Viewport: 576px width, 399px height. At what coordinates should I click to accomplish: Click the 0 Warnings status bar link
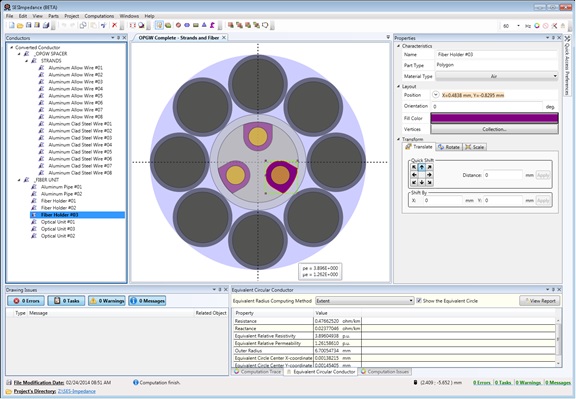click(528, 382)
